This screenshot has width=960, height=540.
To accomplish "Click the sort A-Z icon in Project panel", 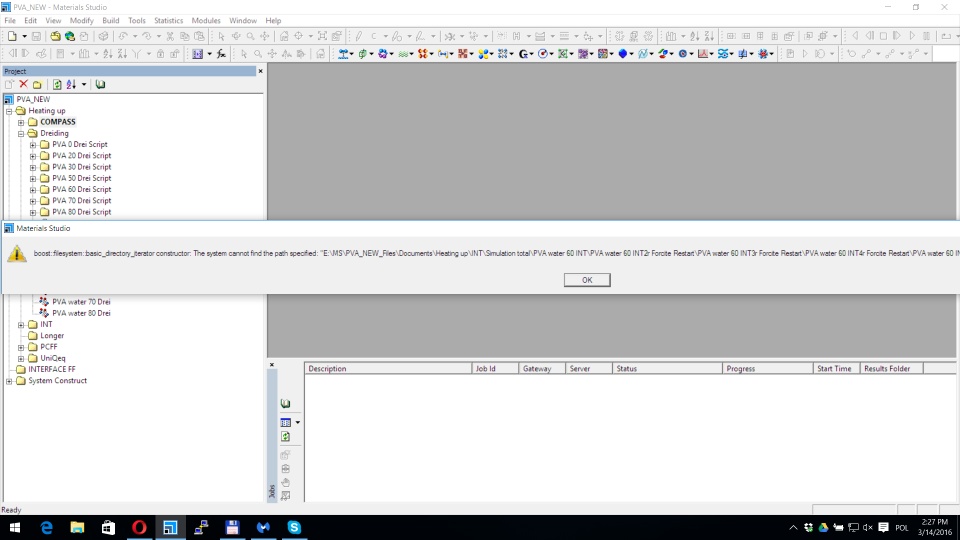I will coord(71,84).
